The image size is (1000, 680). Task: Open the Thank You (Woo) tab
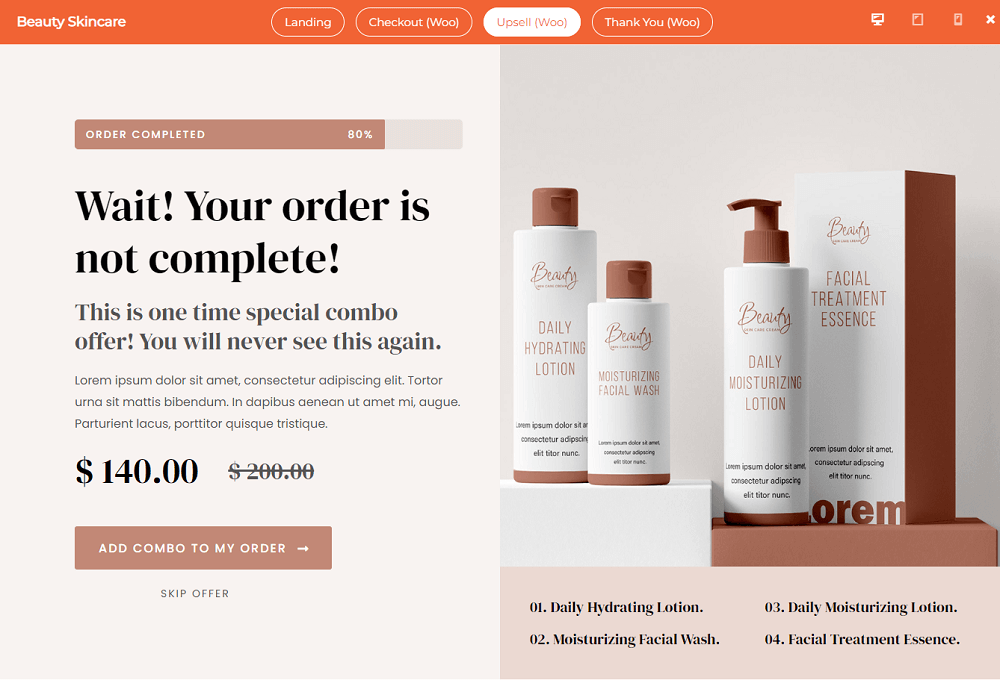point(652,22)
